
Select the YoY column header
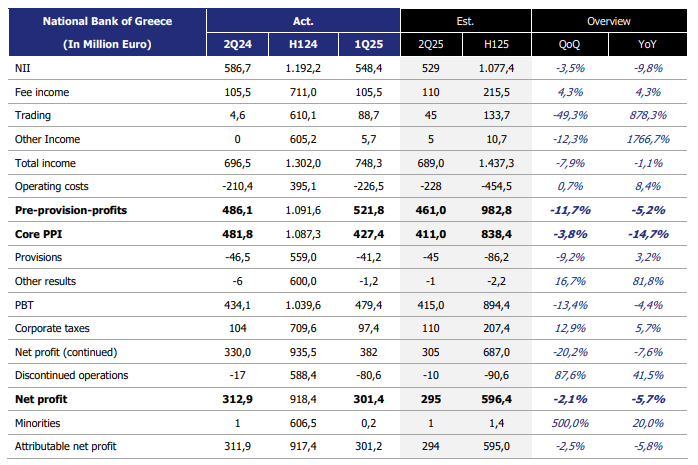tap(647, 44)
